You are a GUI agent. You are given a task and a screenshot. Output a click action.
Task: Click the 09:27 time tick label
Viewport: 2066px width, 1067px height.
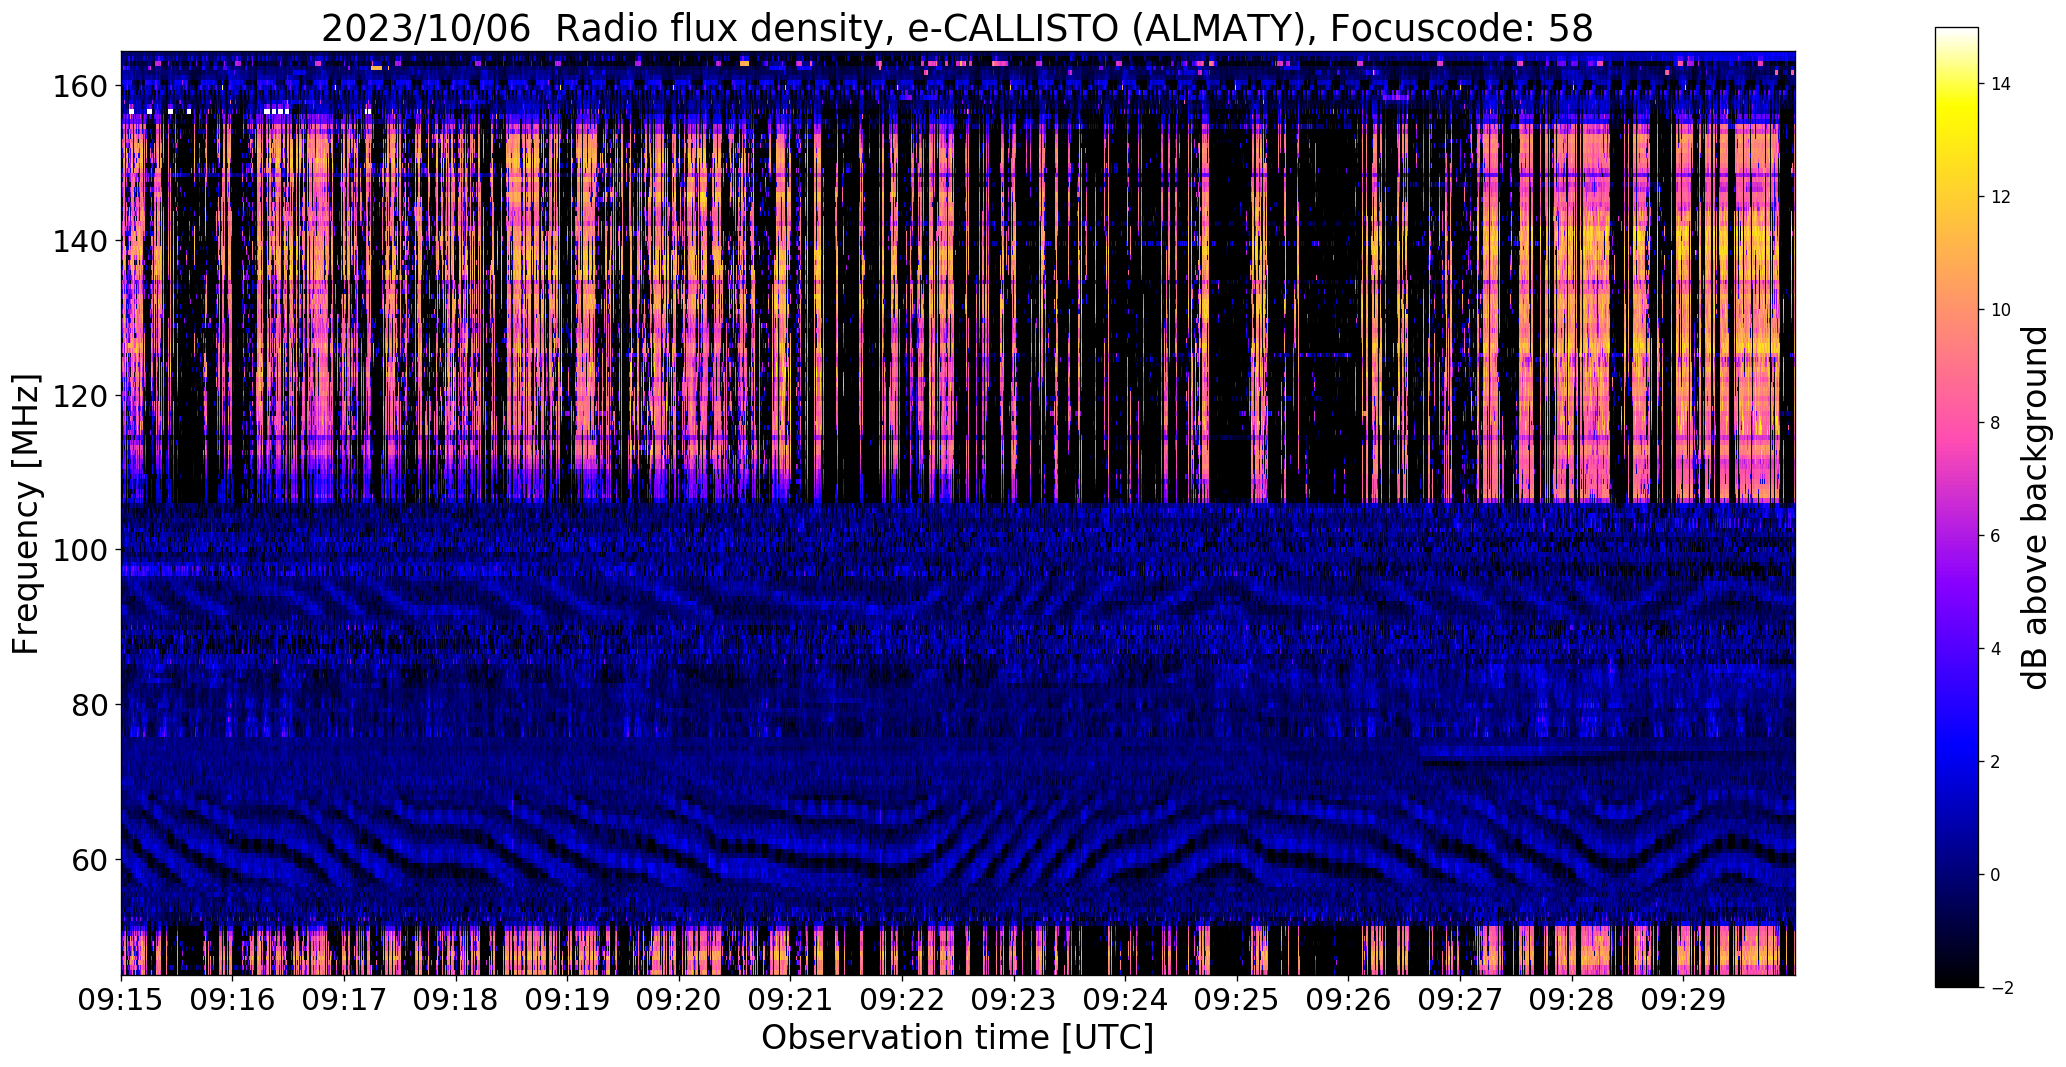pyautogui.click(x=1460, y=1000)
